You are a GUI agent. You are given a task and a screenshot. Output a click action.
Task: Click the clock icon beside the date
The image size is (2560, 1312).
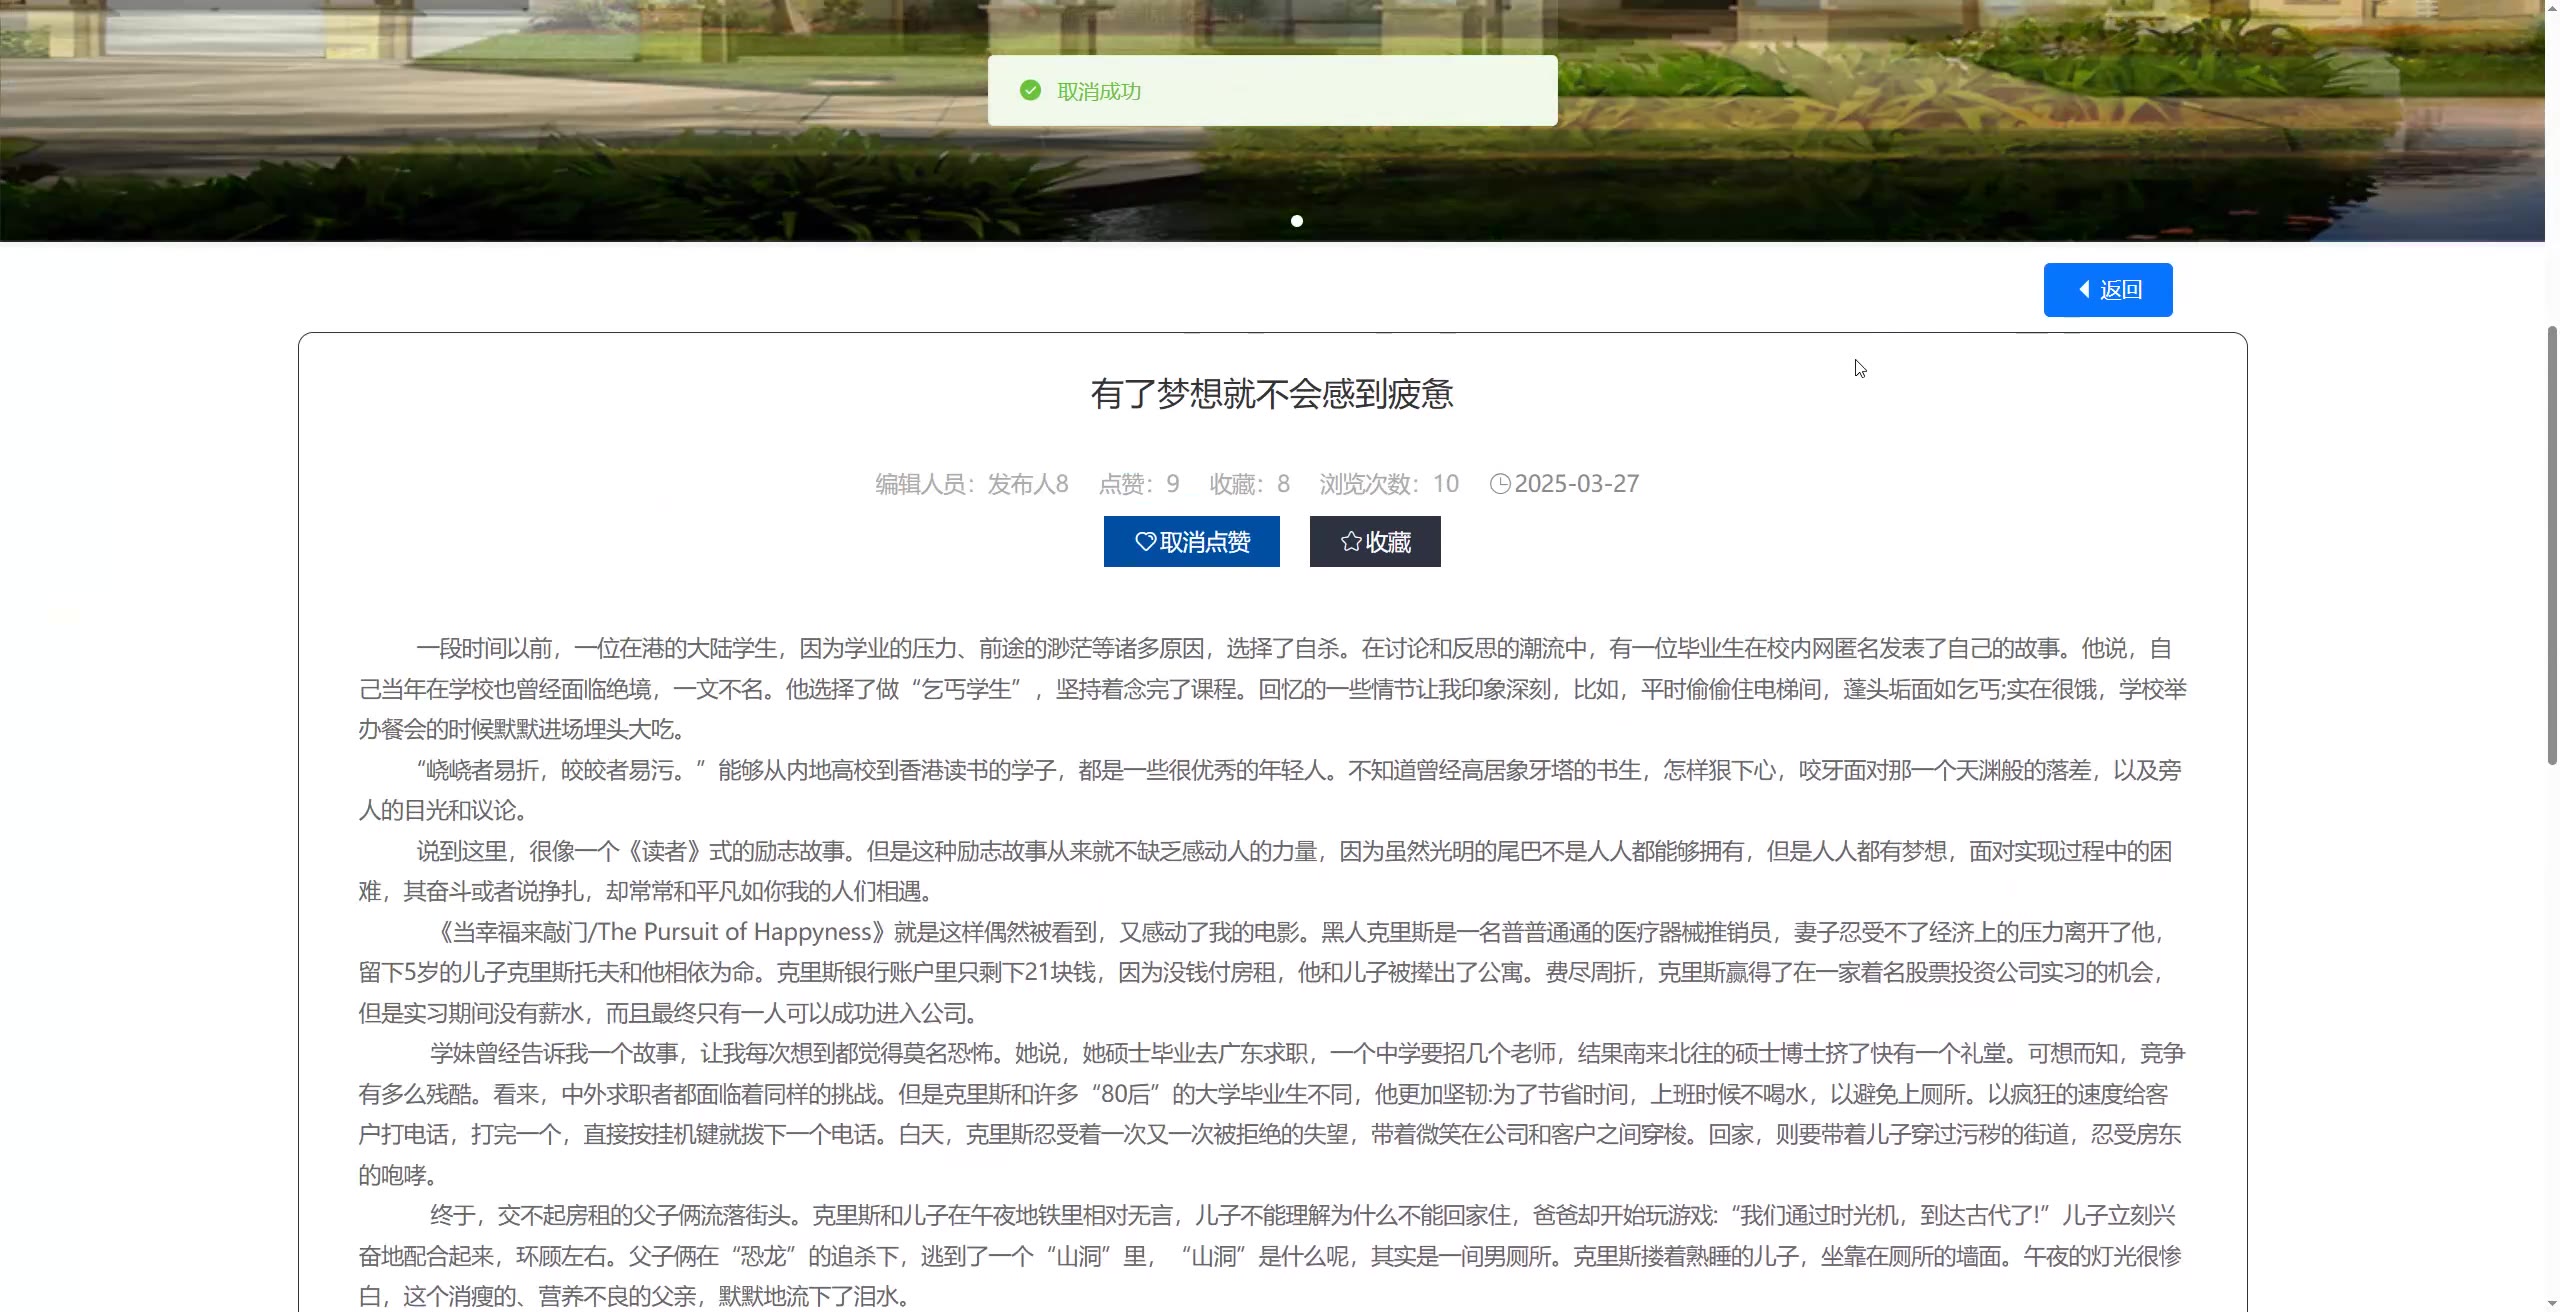click(1500, 484)
